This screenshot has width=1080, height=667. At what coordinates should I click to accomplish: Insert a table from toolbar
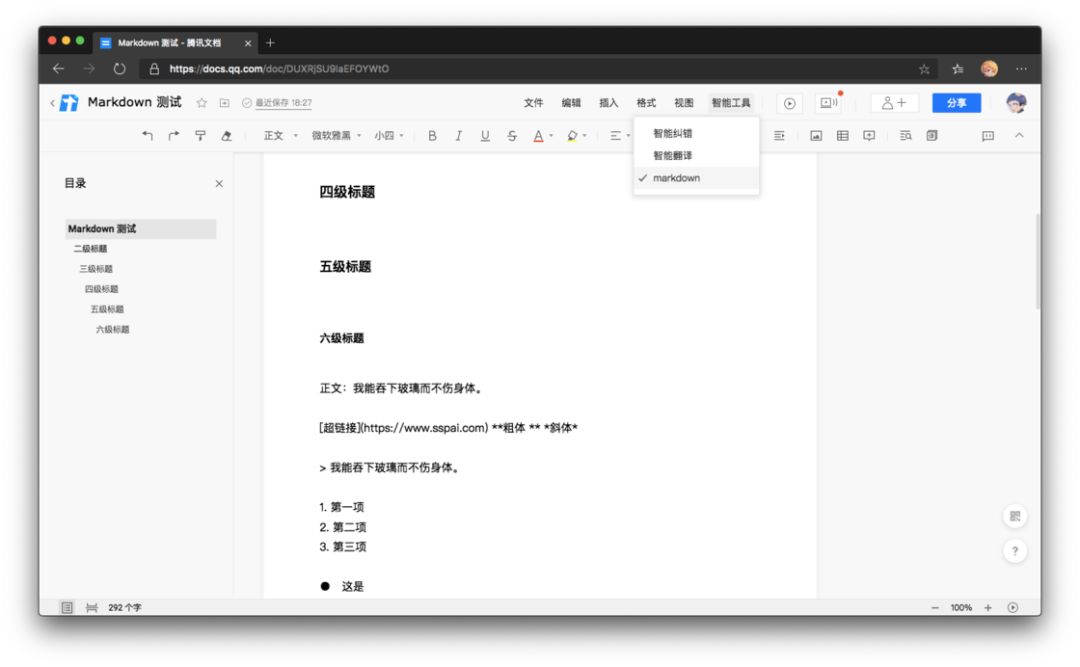pyautogui.click(x=842, y=136)
